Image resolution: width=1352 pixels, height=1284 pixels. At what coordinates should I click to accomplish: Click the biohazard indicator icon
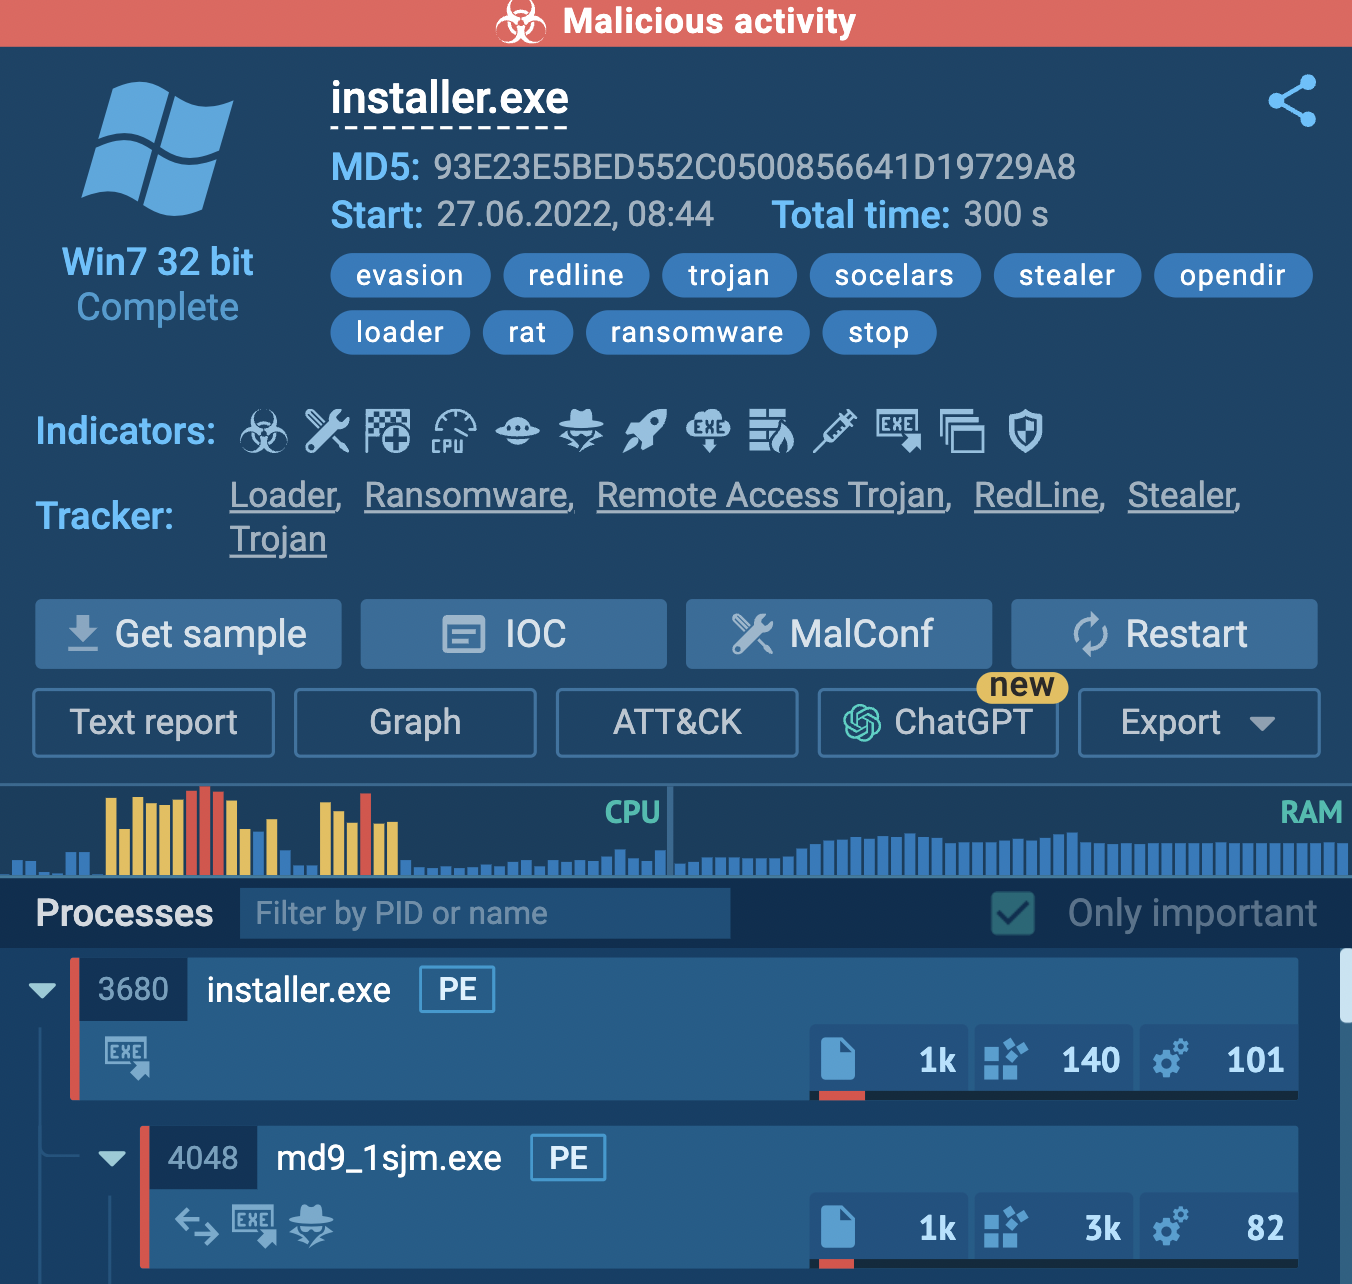click(x=263, y=432)
